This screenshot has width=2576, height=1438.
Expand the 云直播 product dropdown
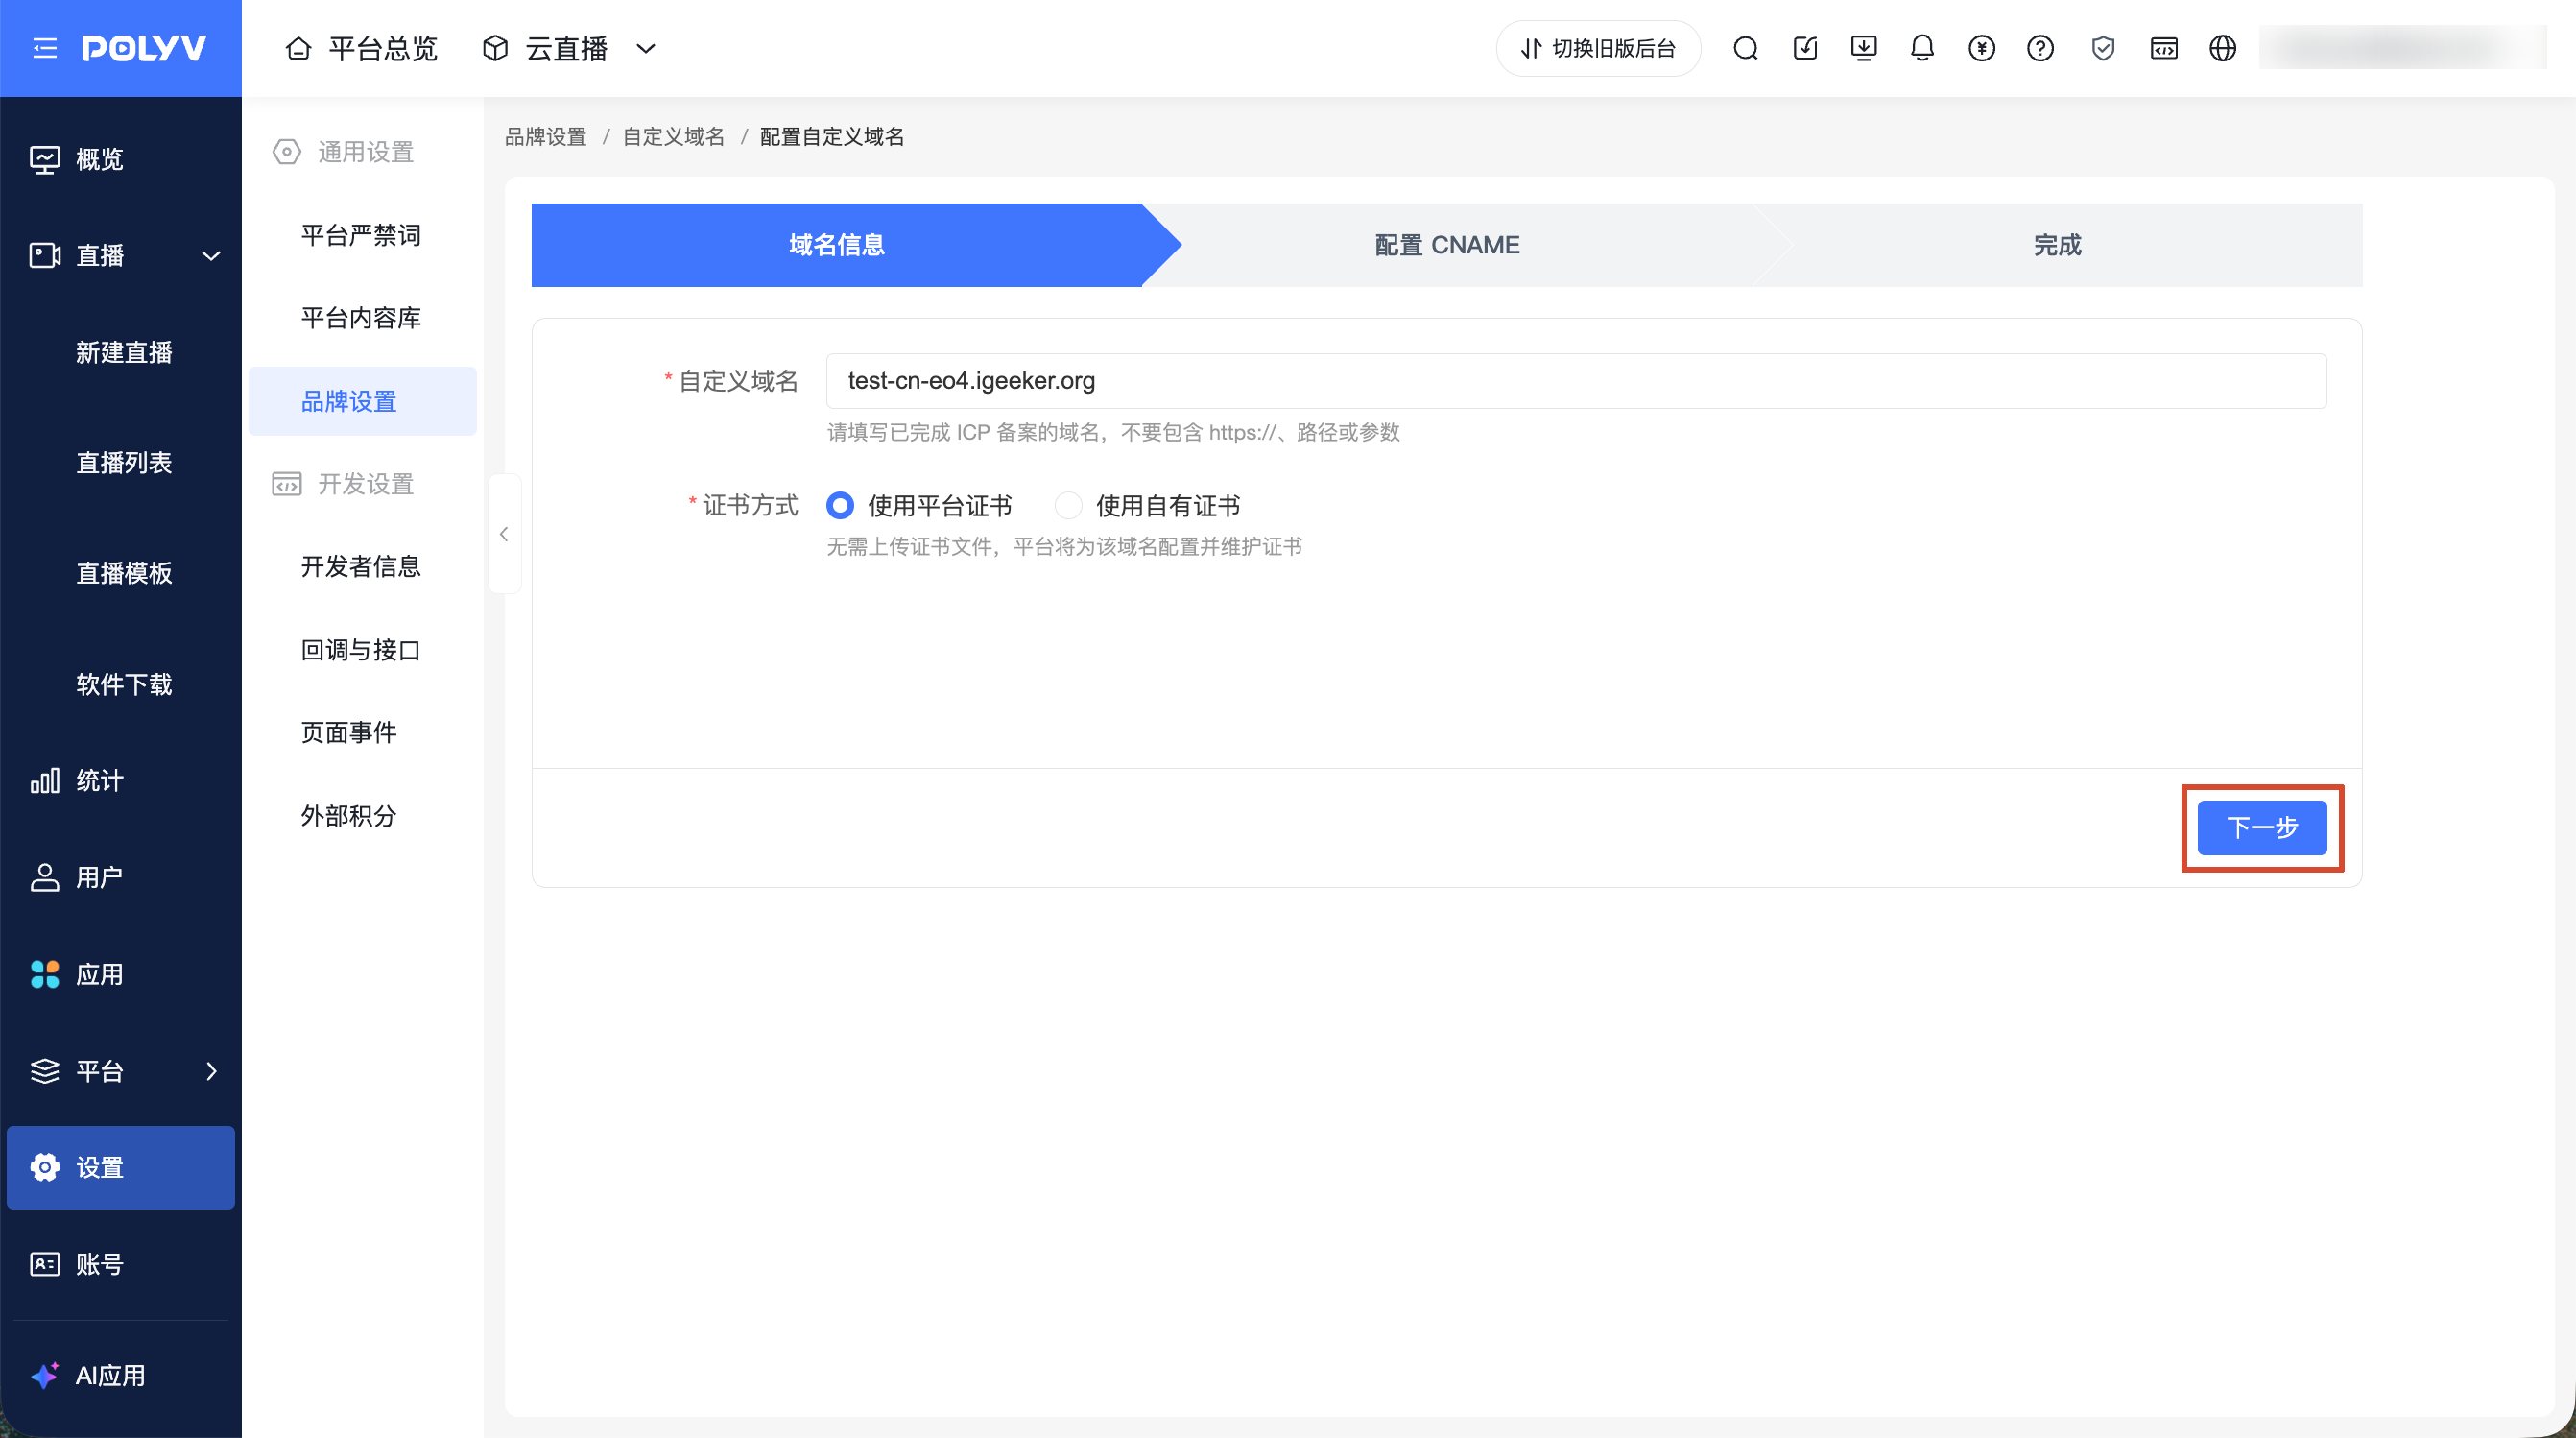tap(646, 48)
